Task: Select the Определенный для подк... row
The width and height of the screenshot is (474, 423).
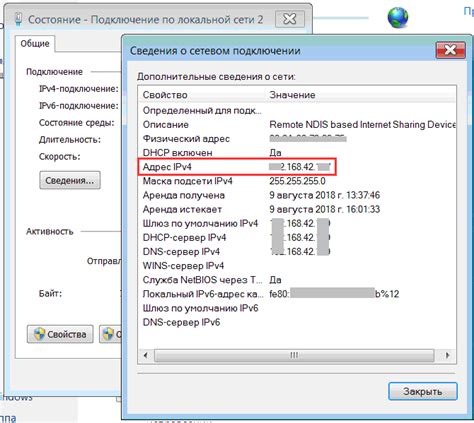Action: tap(297, 110)
